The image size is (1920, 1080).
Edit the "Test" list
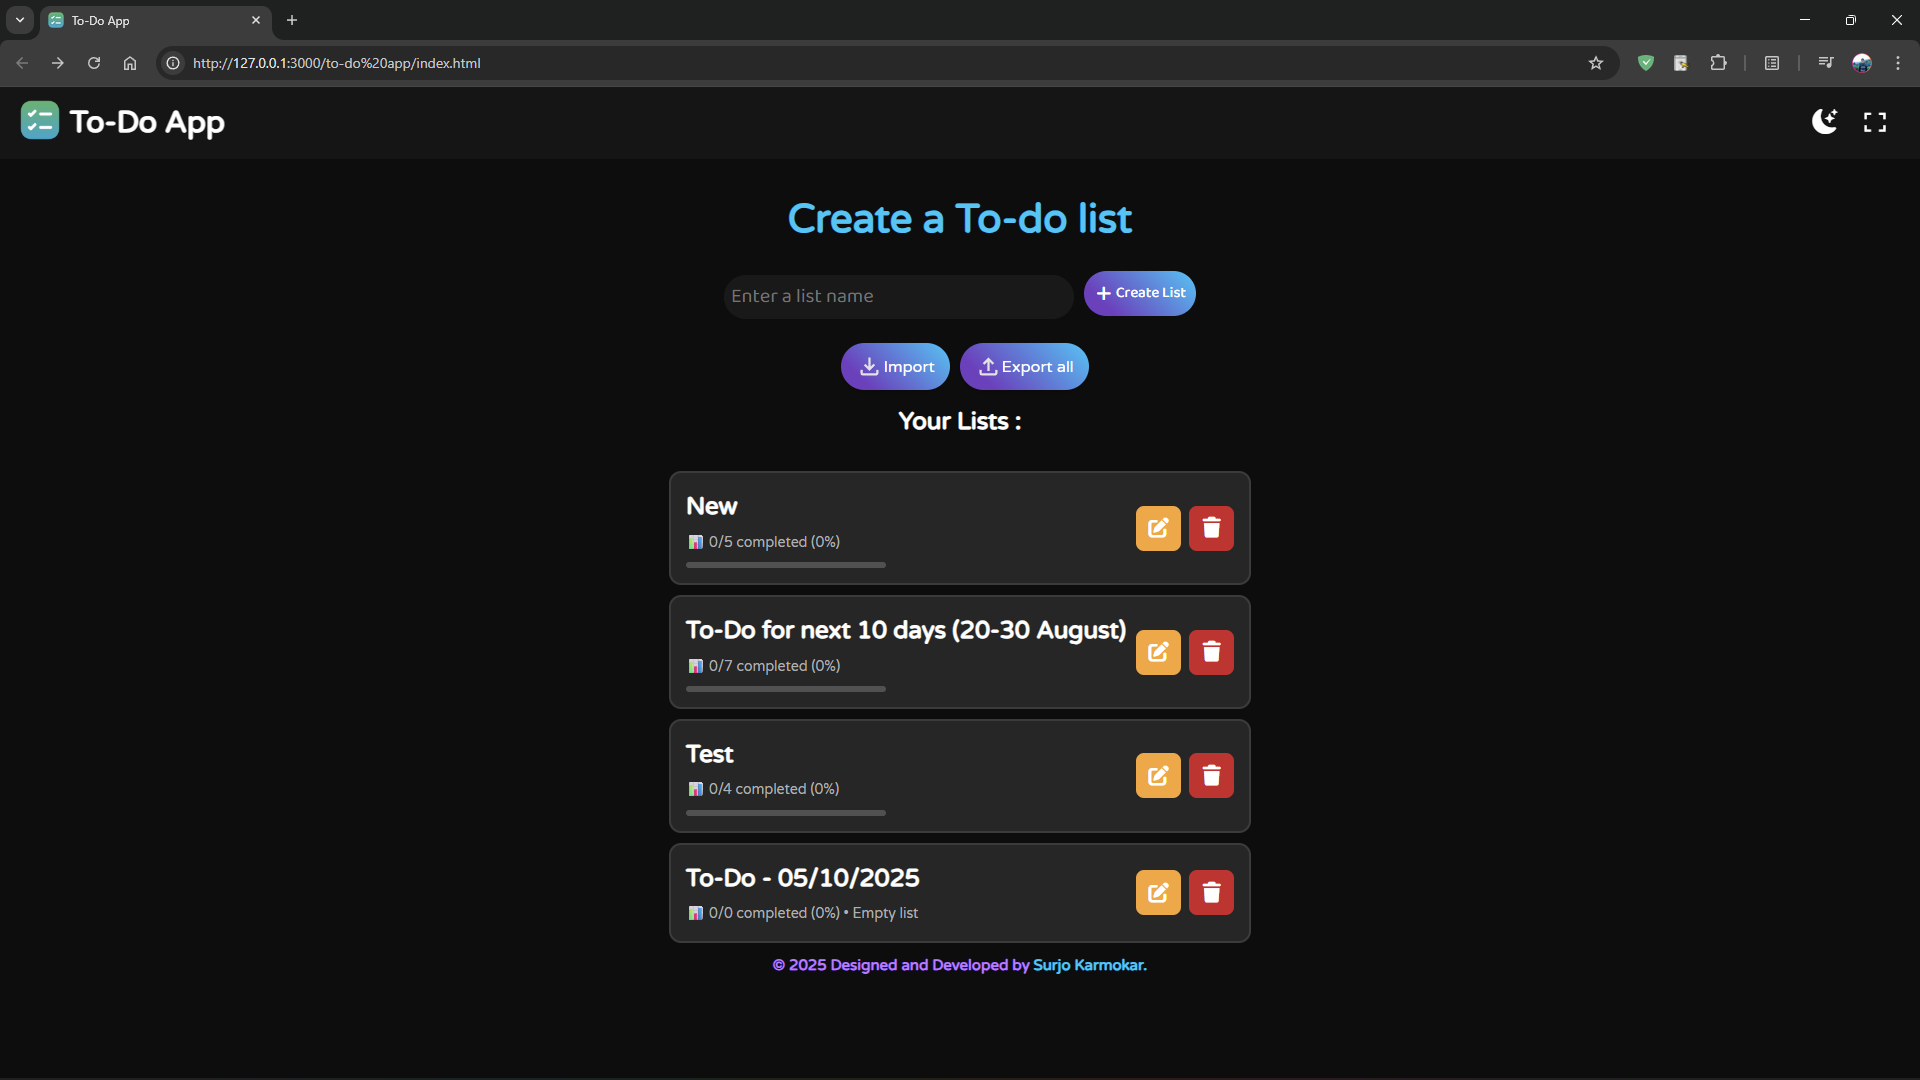click(1158, 776)
